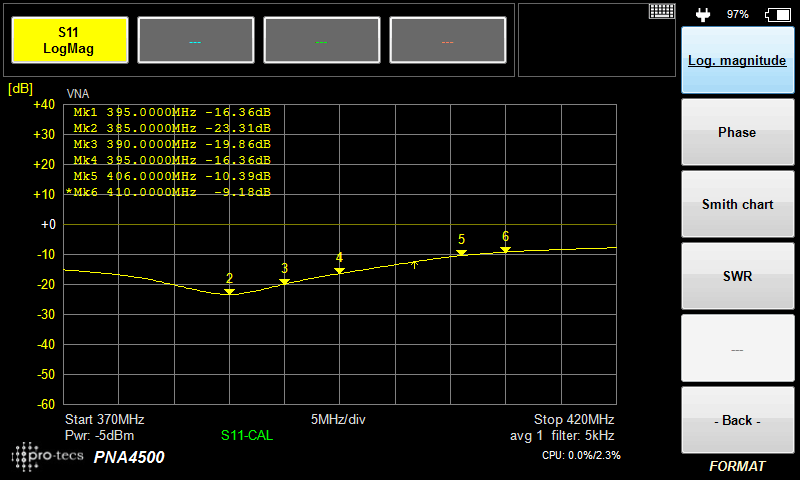Click the Start 370MHz frequency label
The height and width of the screenshot is (480, 800).
point(105,419)
